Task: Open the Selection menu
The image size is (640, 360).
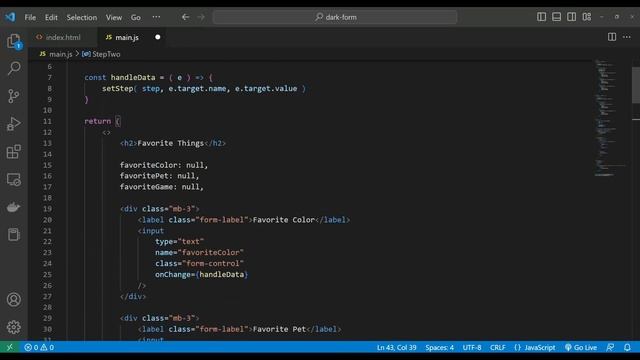Action: [x=82, y=17]
